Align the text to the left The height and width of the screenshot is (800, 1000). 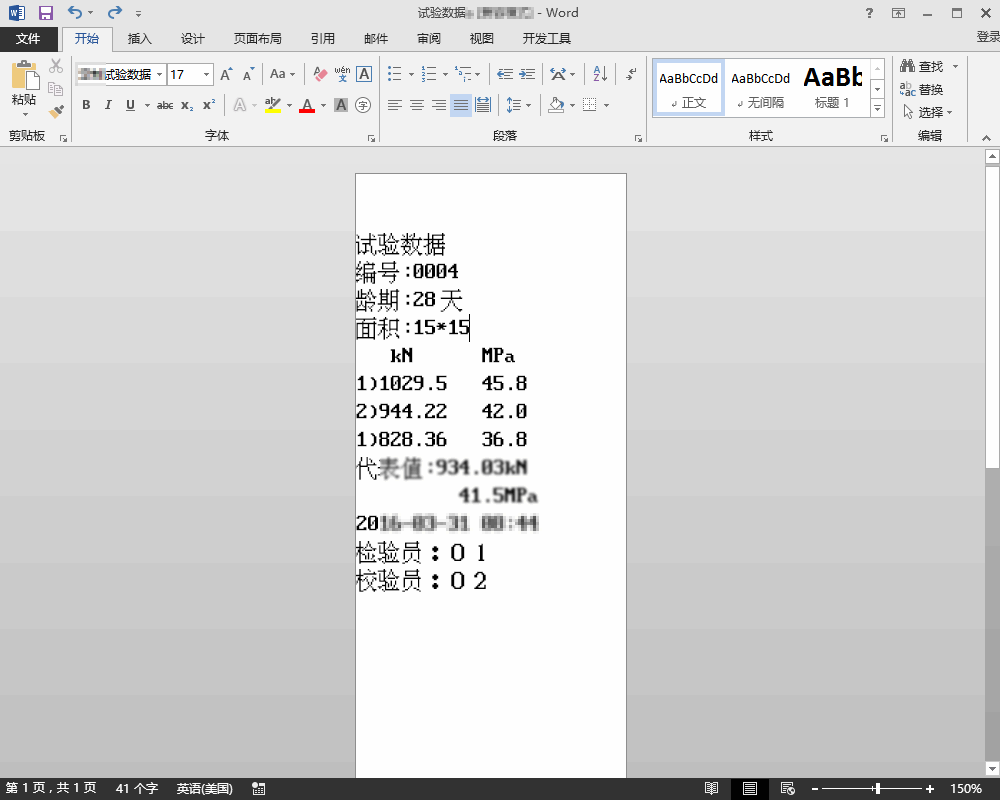click(395, 105)
